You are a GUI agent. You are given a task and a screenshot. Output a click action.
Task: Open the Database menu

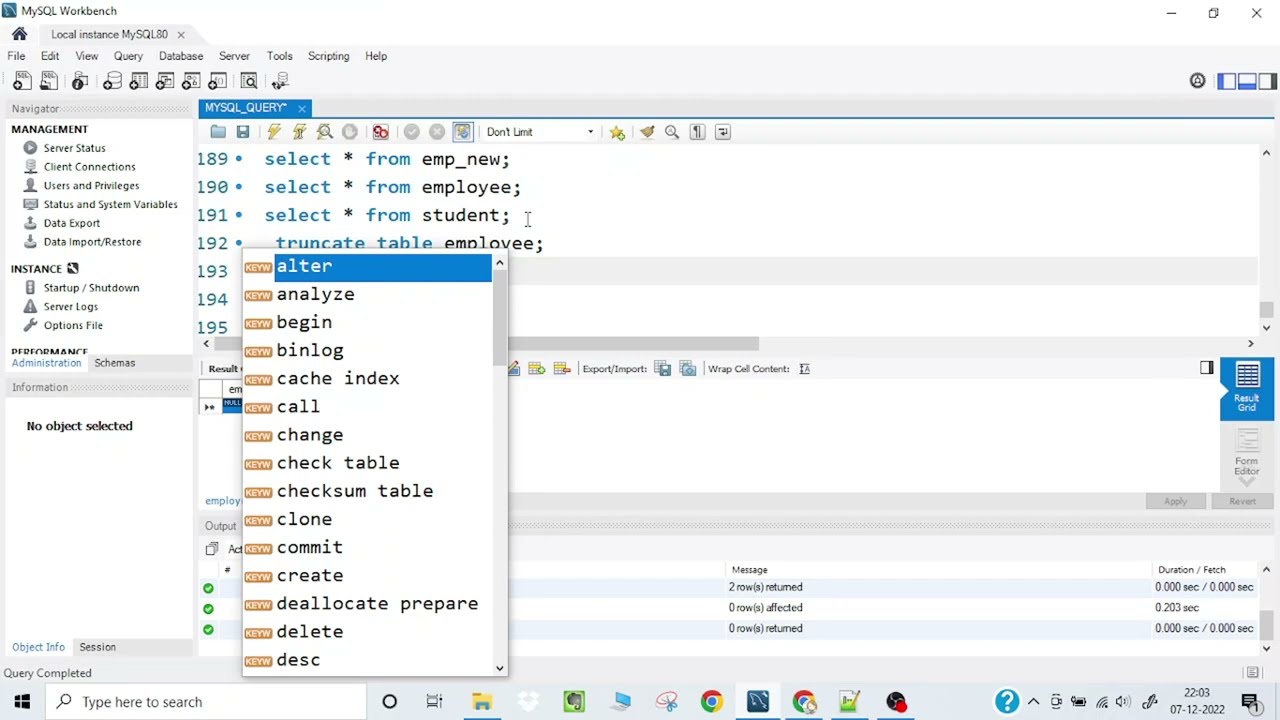(181, 56)
